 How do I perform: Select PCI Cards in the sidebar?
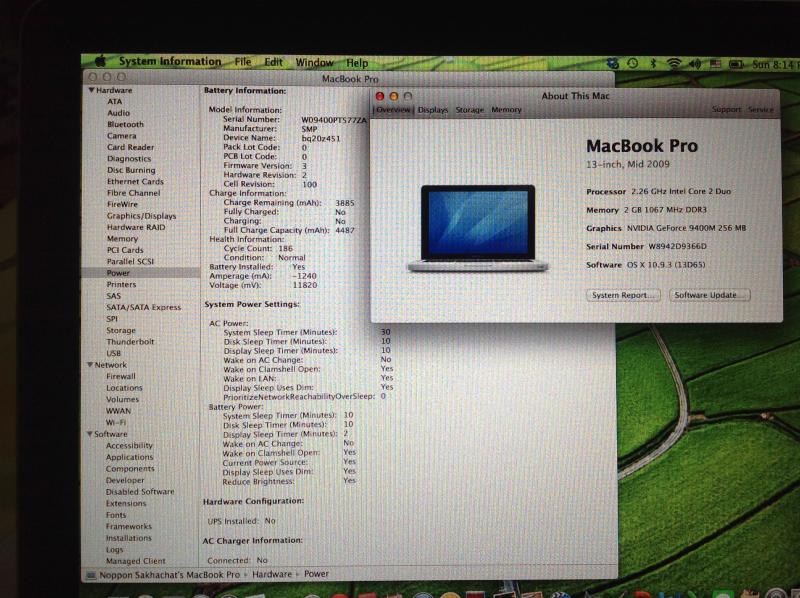coord(125,250)
